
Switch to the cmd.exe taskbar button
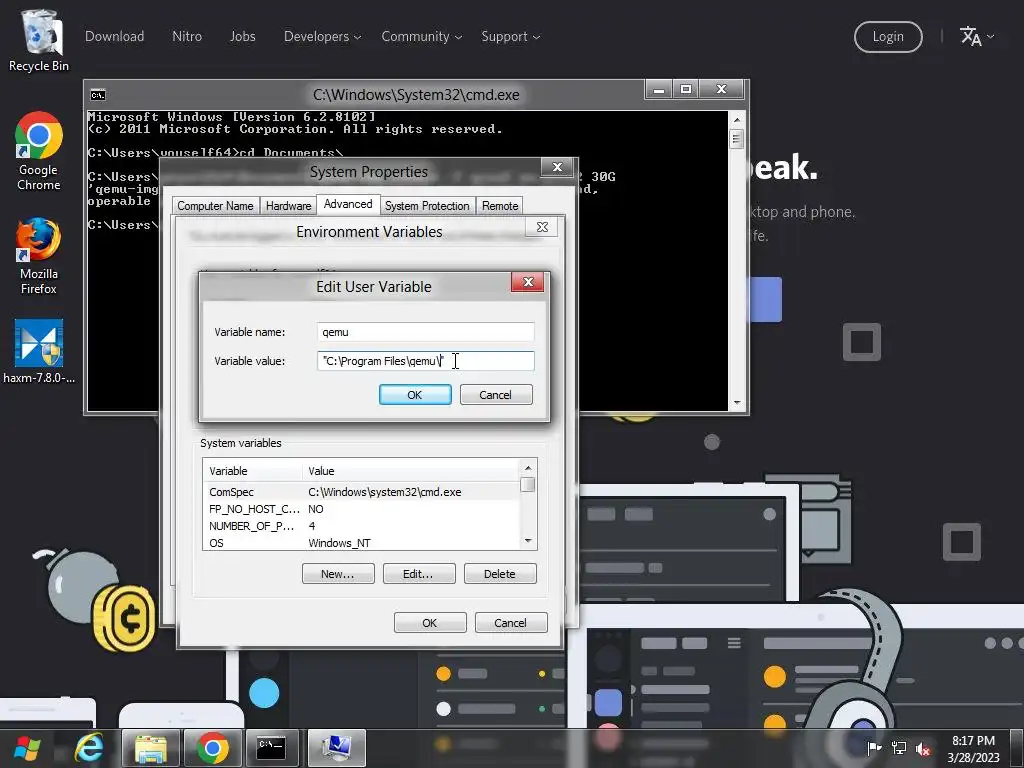pos(271,748)
